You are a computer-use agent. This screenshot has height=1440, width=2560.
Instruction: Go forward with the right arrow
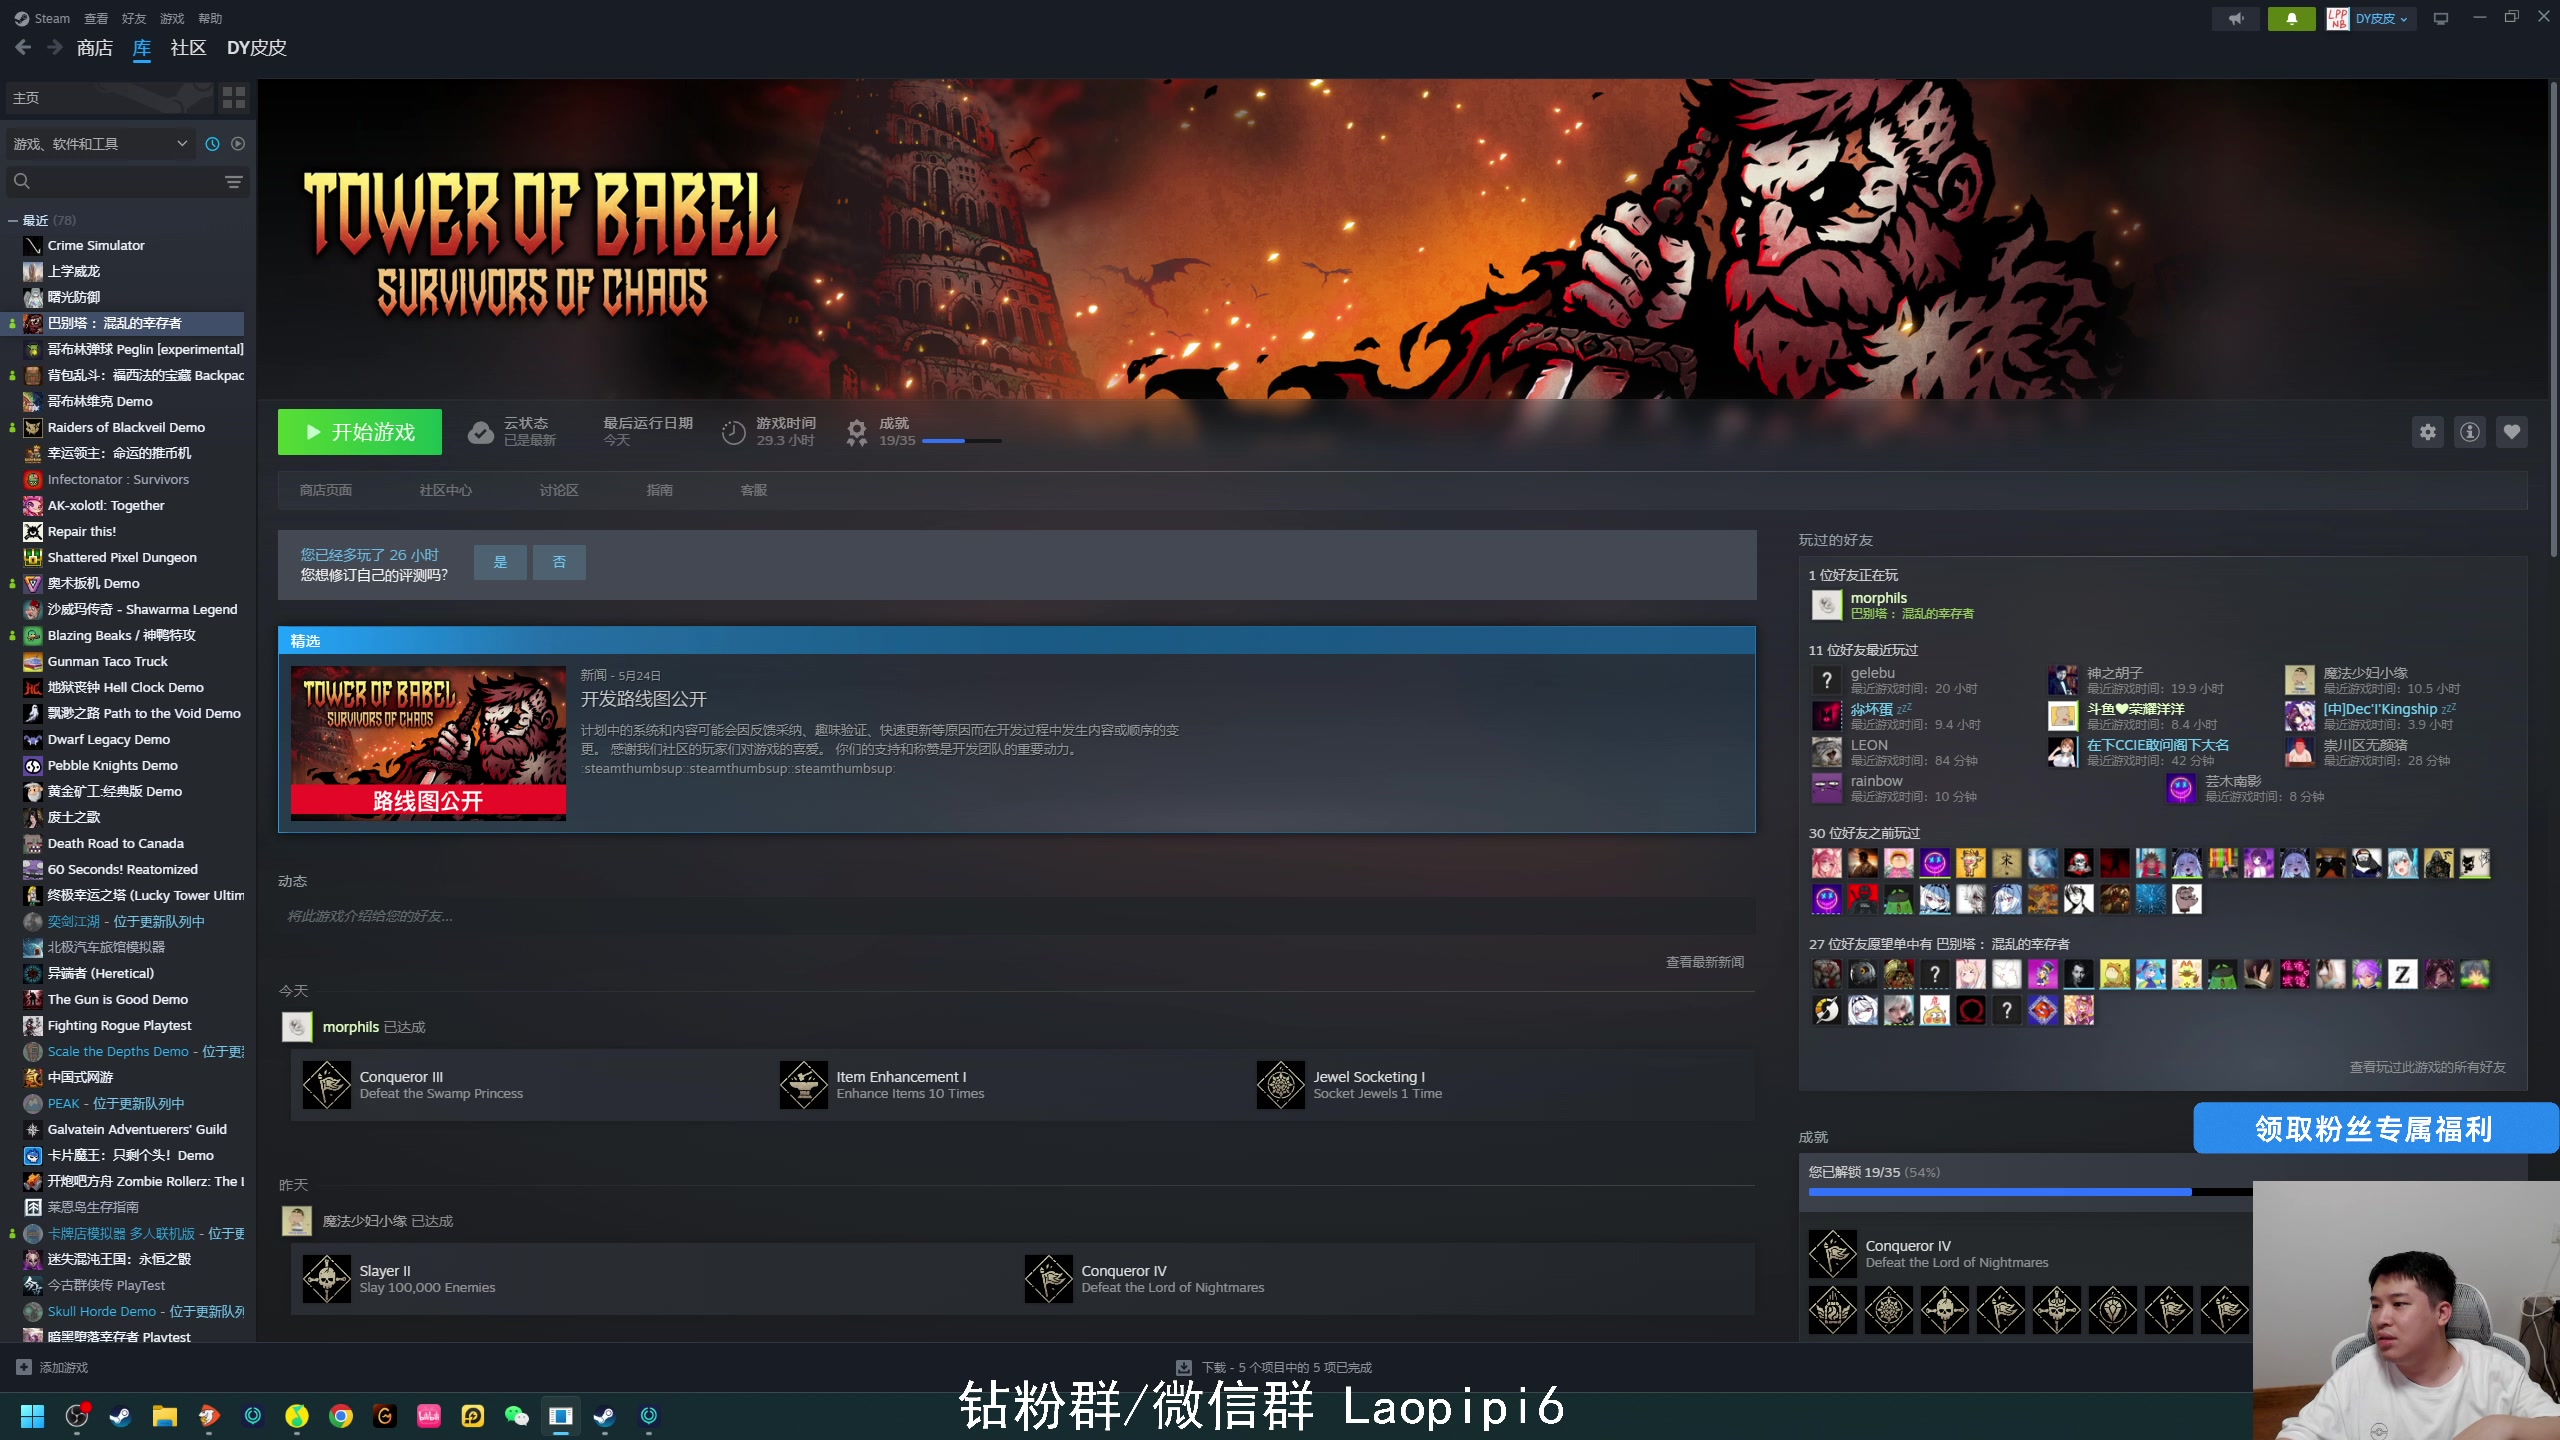click(55, 47)
